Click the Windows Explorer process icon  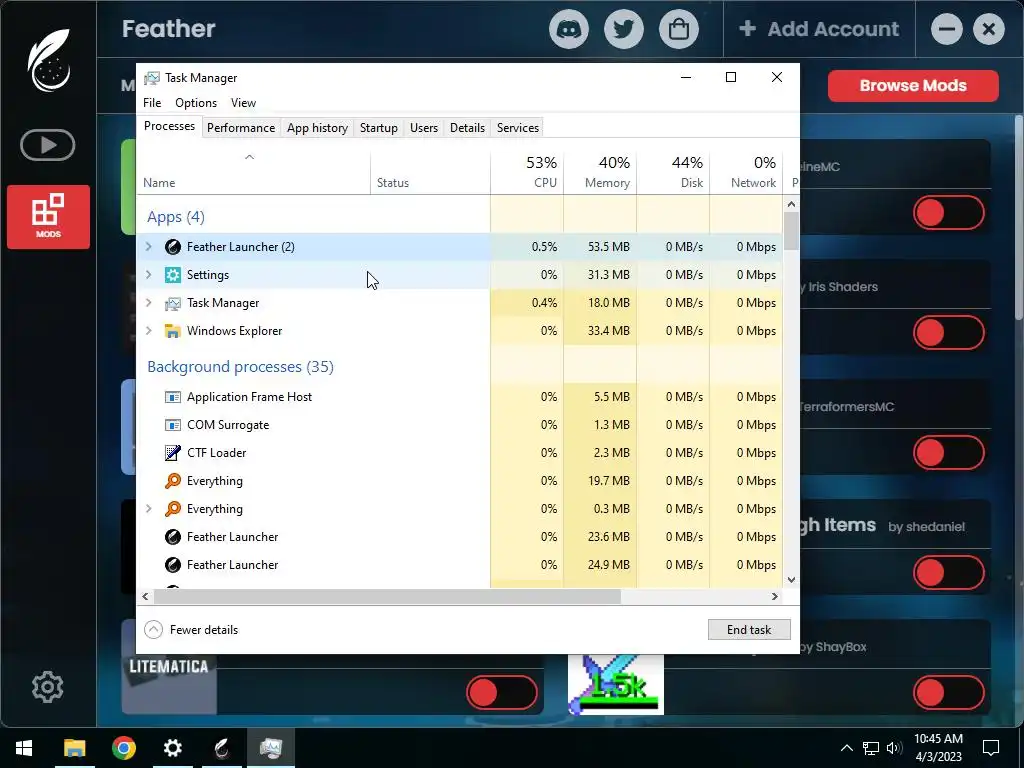pos(172,331)
